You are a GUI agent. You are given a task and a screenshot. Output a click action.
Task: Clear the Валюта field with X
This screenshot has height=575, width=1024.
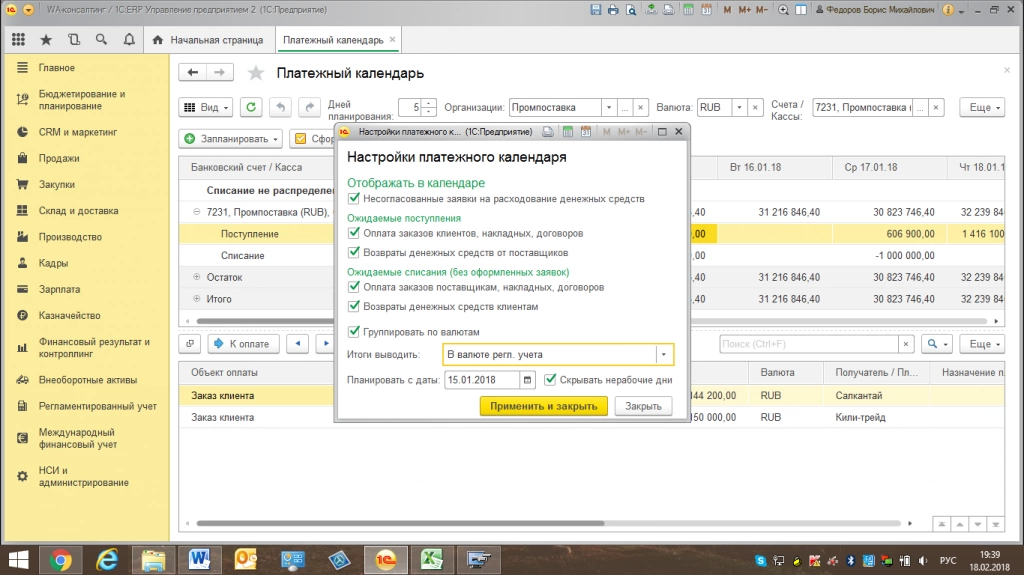click(x=756, y=107)
